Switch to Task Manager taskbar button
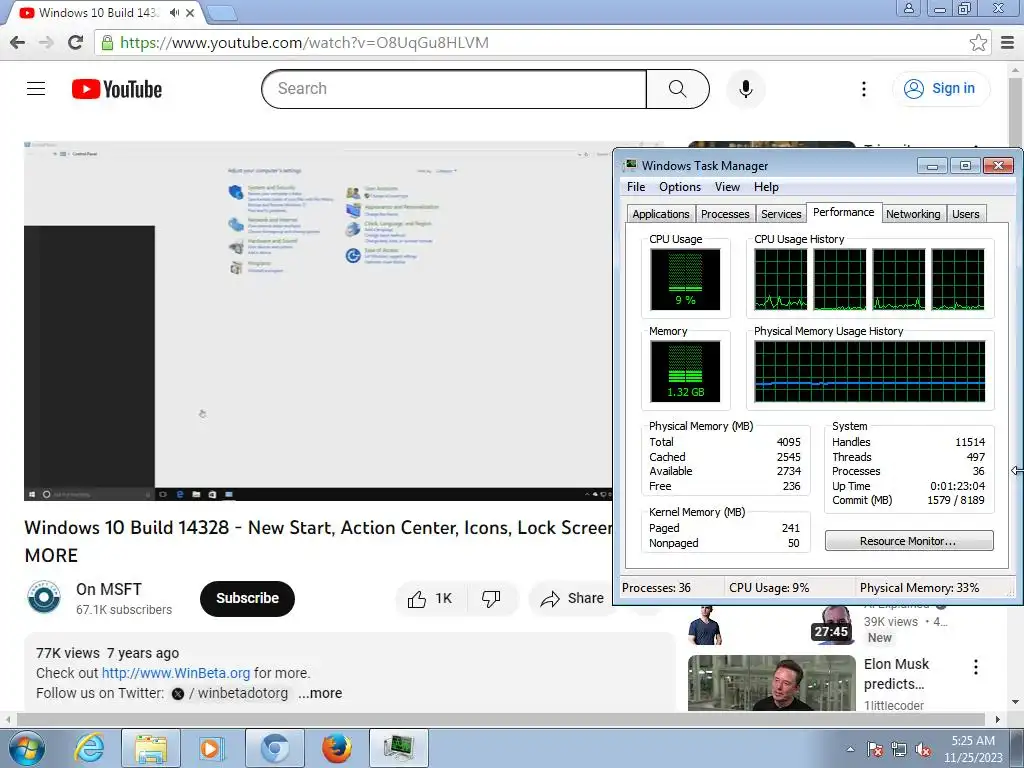Image resolution: width=1024 pixels, height=768 pixels. [x=399, y=748]
